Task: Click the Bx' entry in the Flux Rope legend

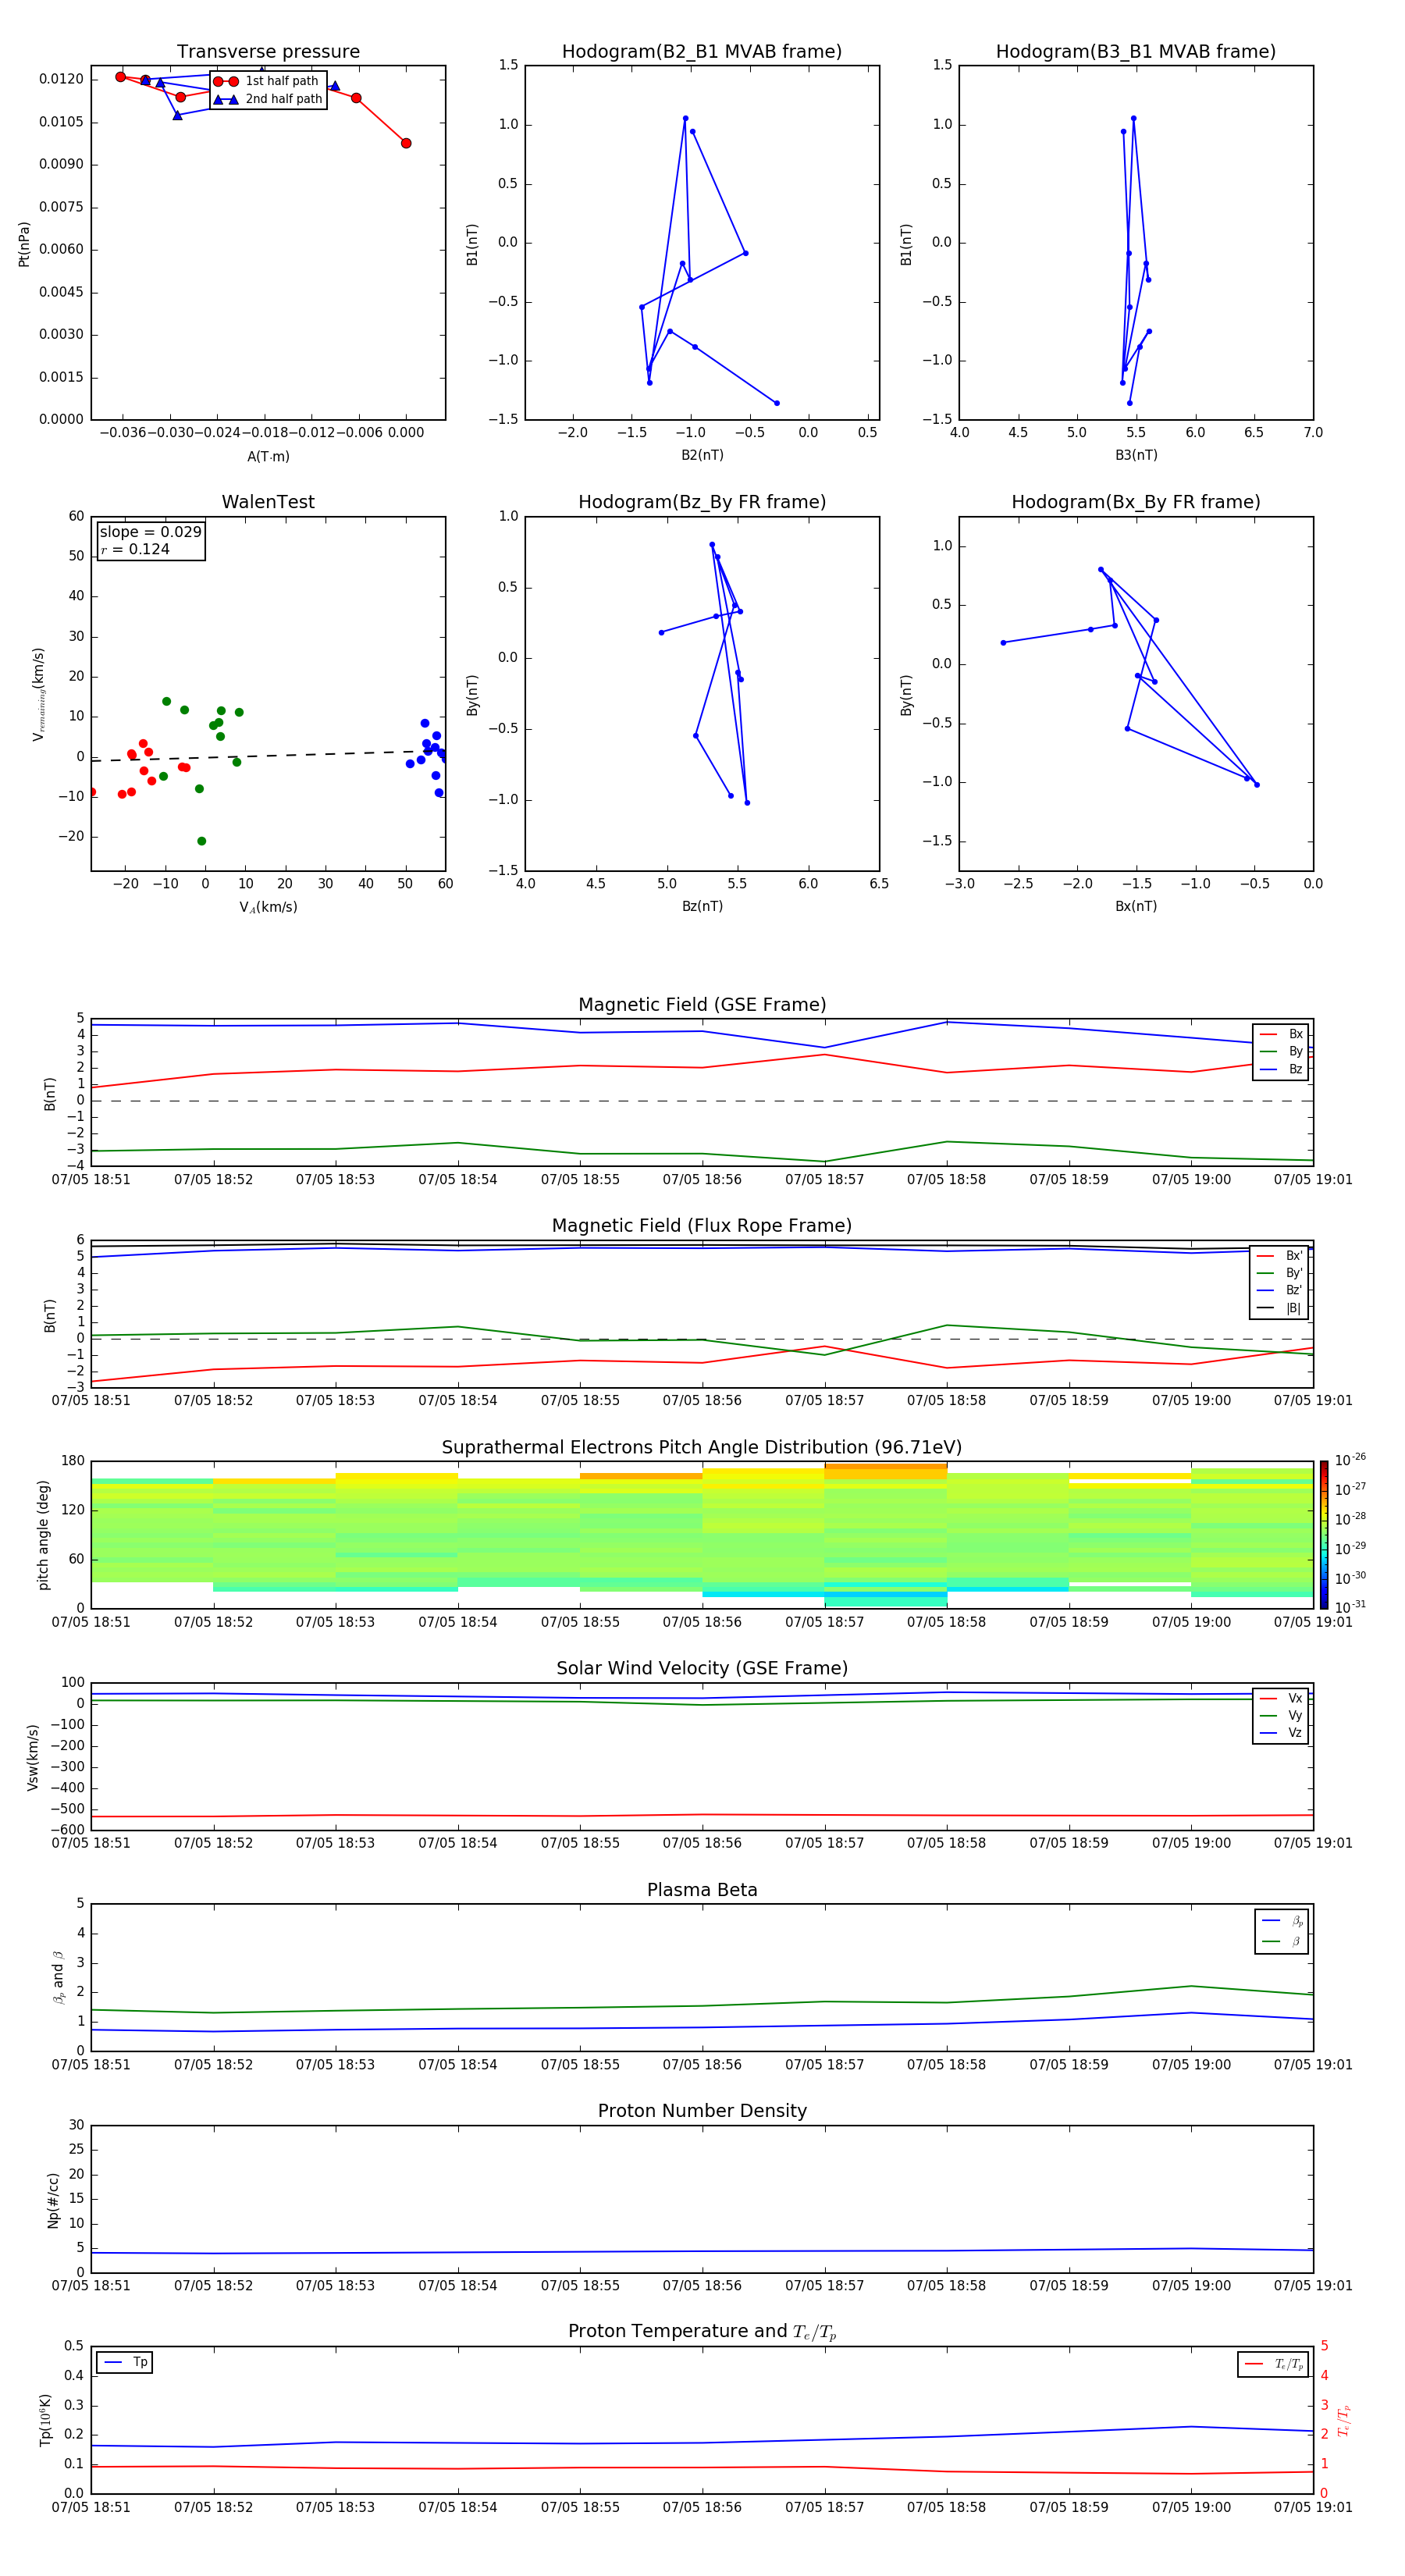Action: tap(1280, 1256)
